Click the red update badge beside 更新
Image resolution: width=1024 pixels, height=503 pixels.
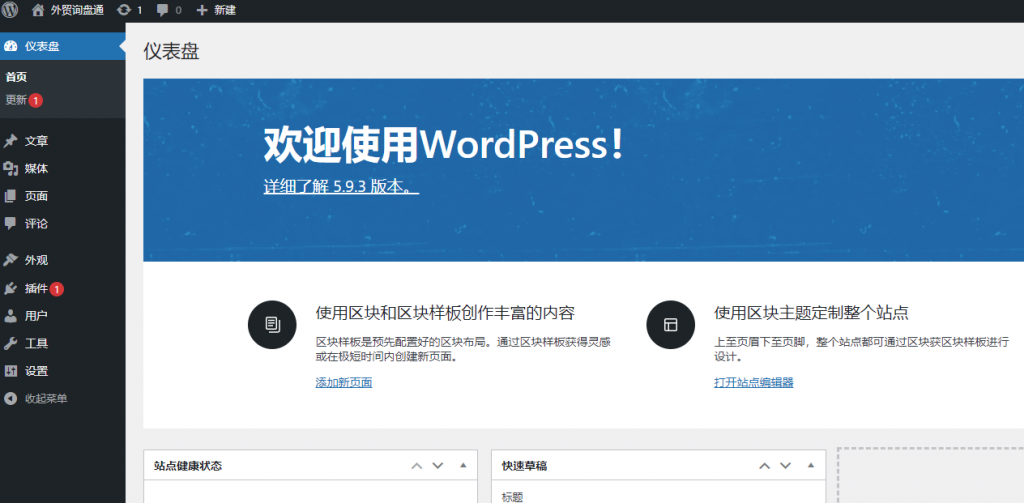[36, 101]
